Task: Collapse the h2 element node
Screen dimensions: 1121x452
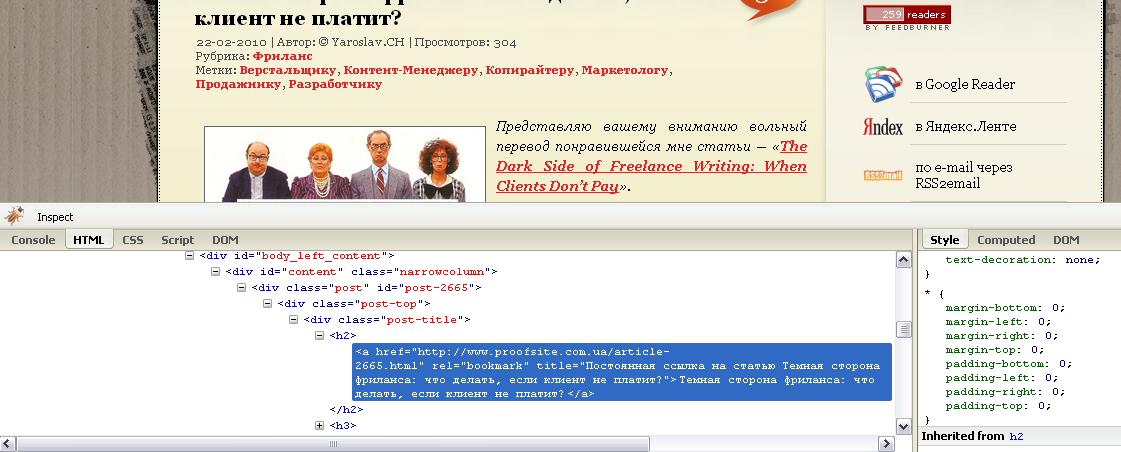Action: [320, 336]
